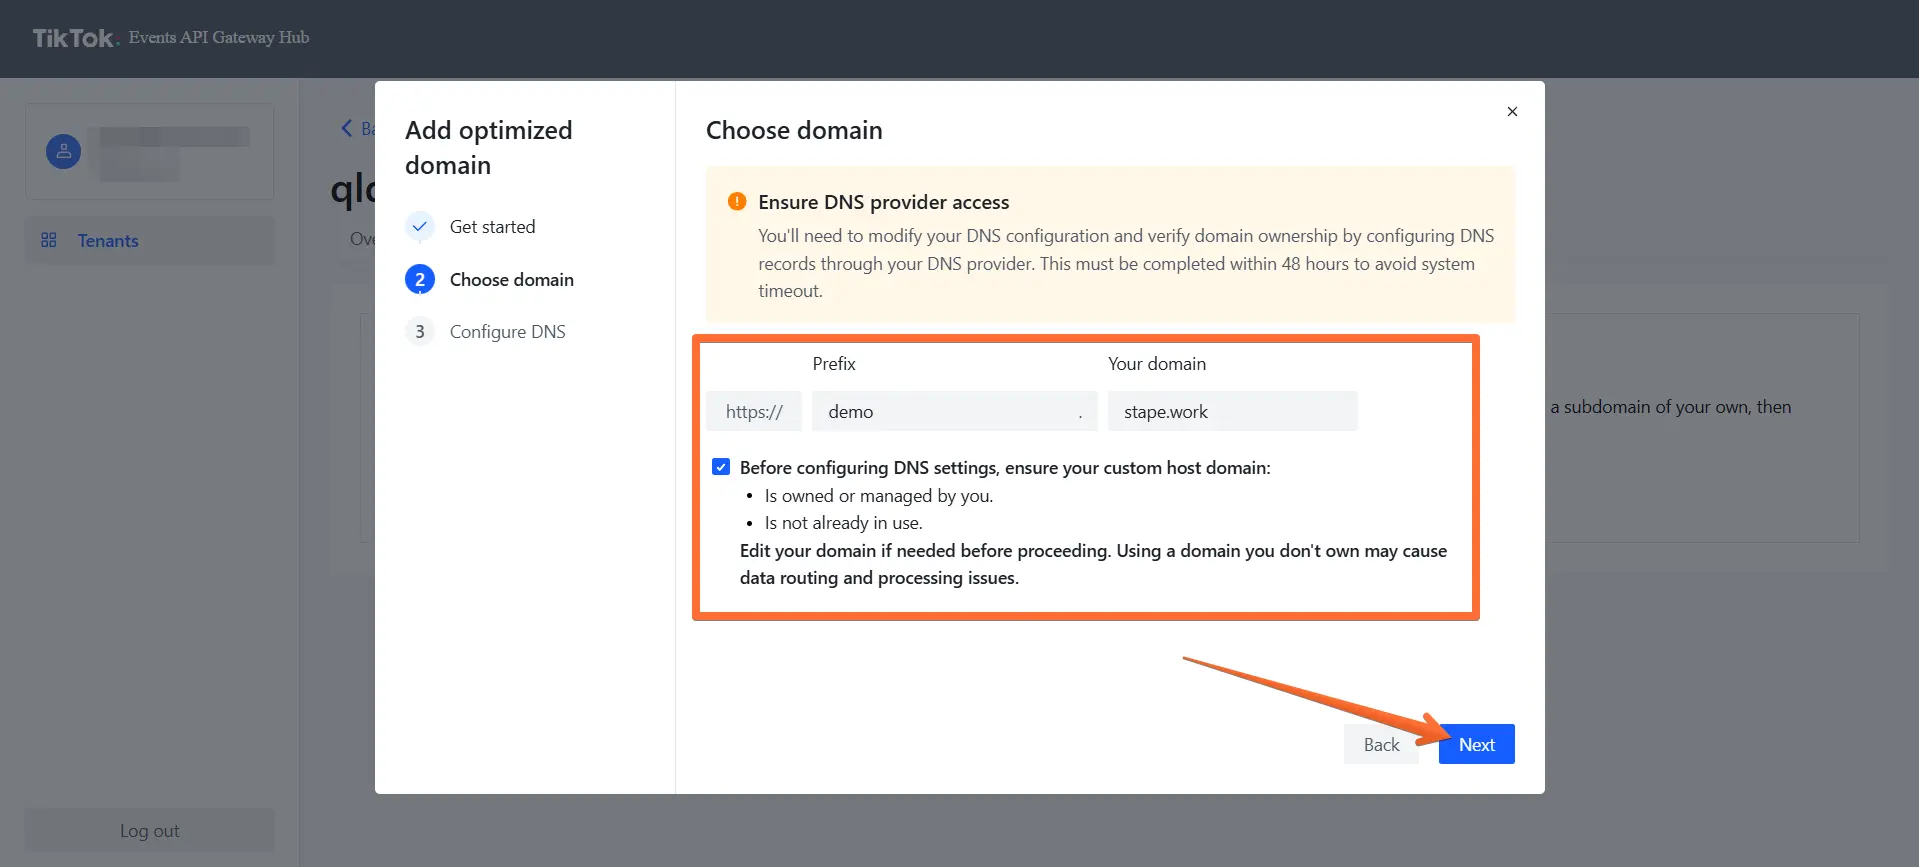Close the Add optimized domain dialog
Viewport: 1919px width, 867px height.
[1512, 112]
